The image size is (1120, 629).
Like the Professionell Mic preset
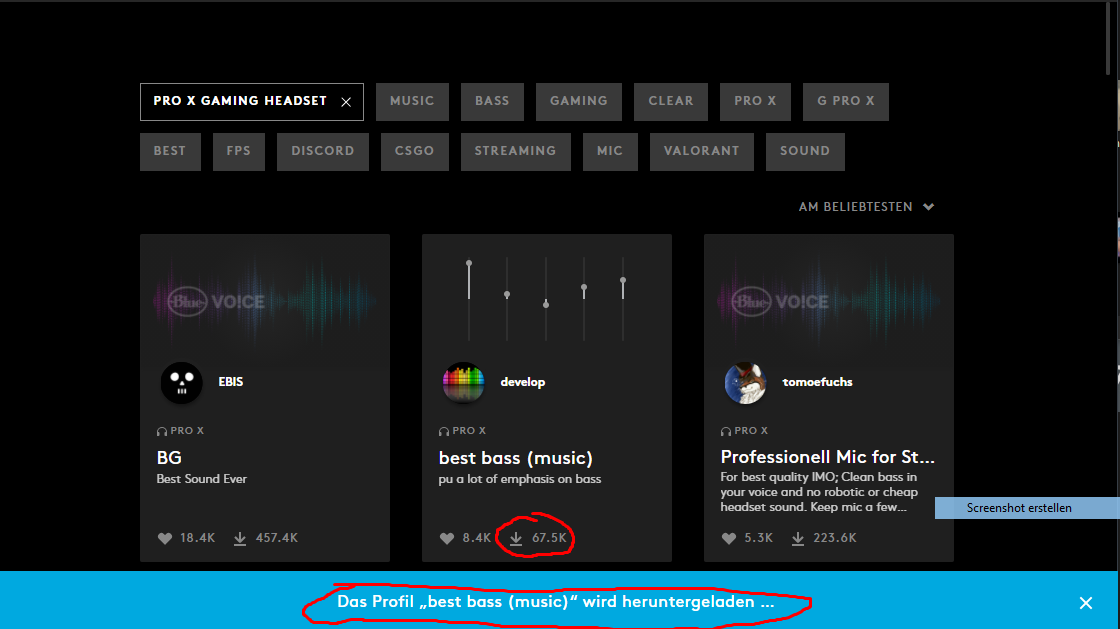(x=729, y=538)
